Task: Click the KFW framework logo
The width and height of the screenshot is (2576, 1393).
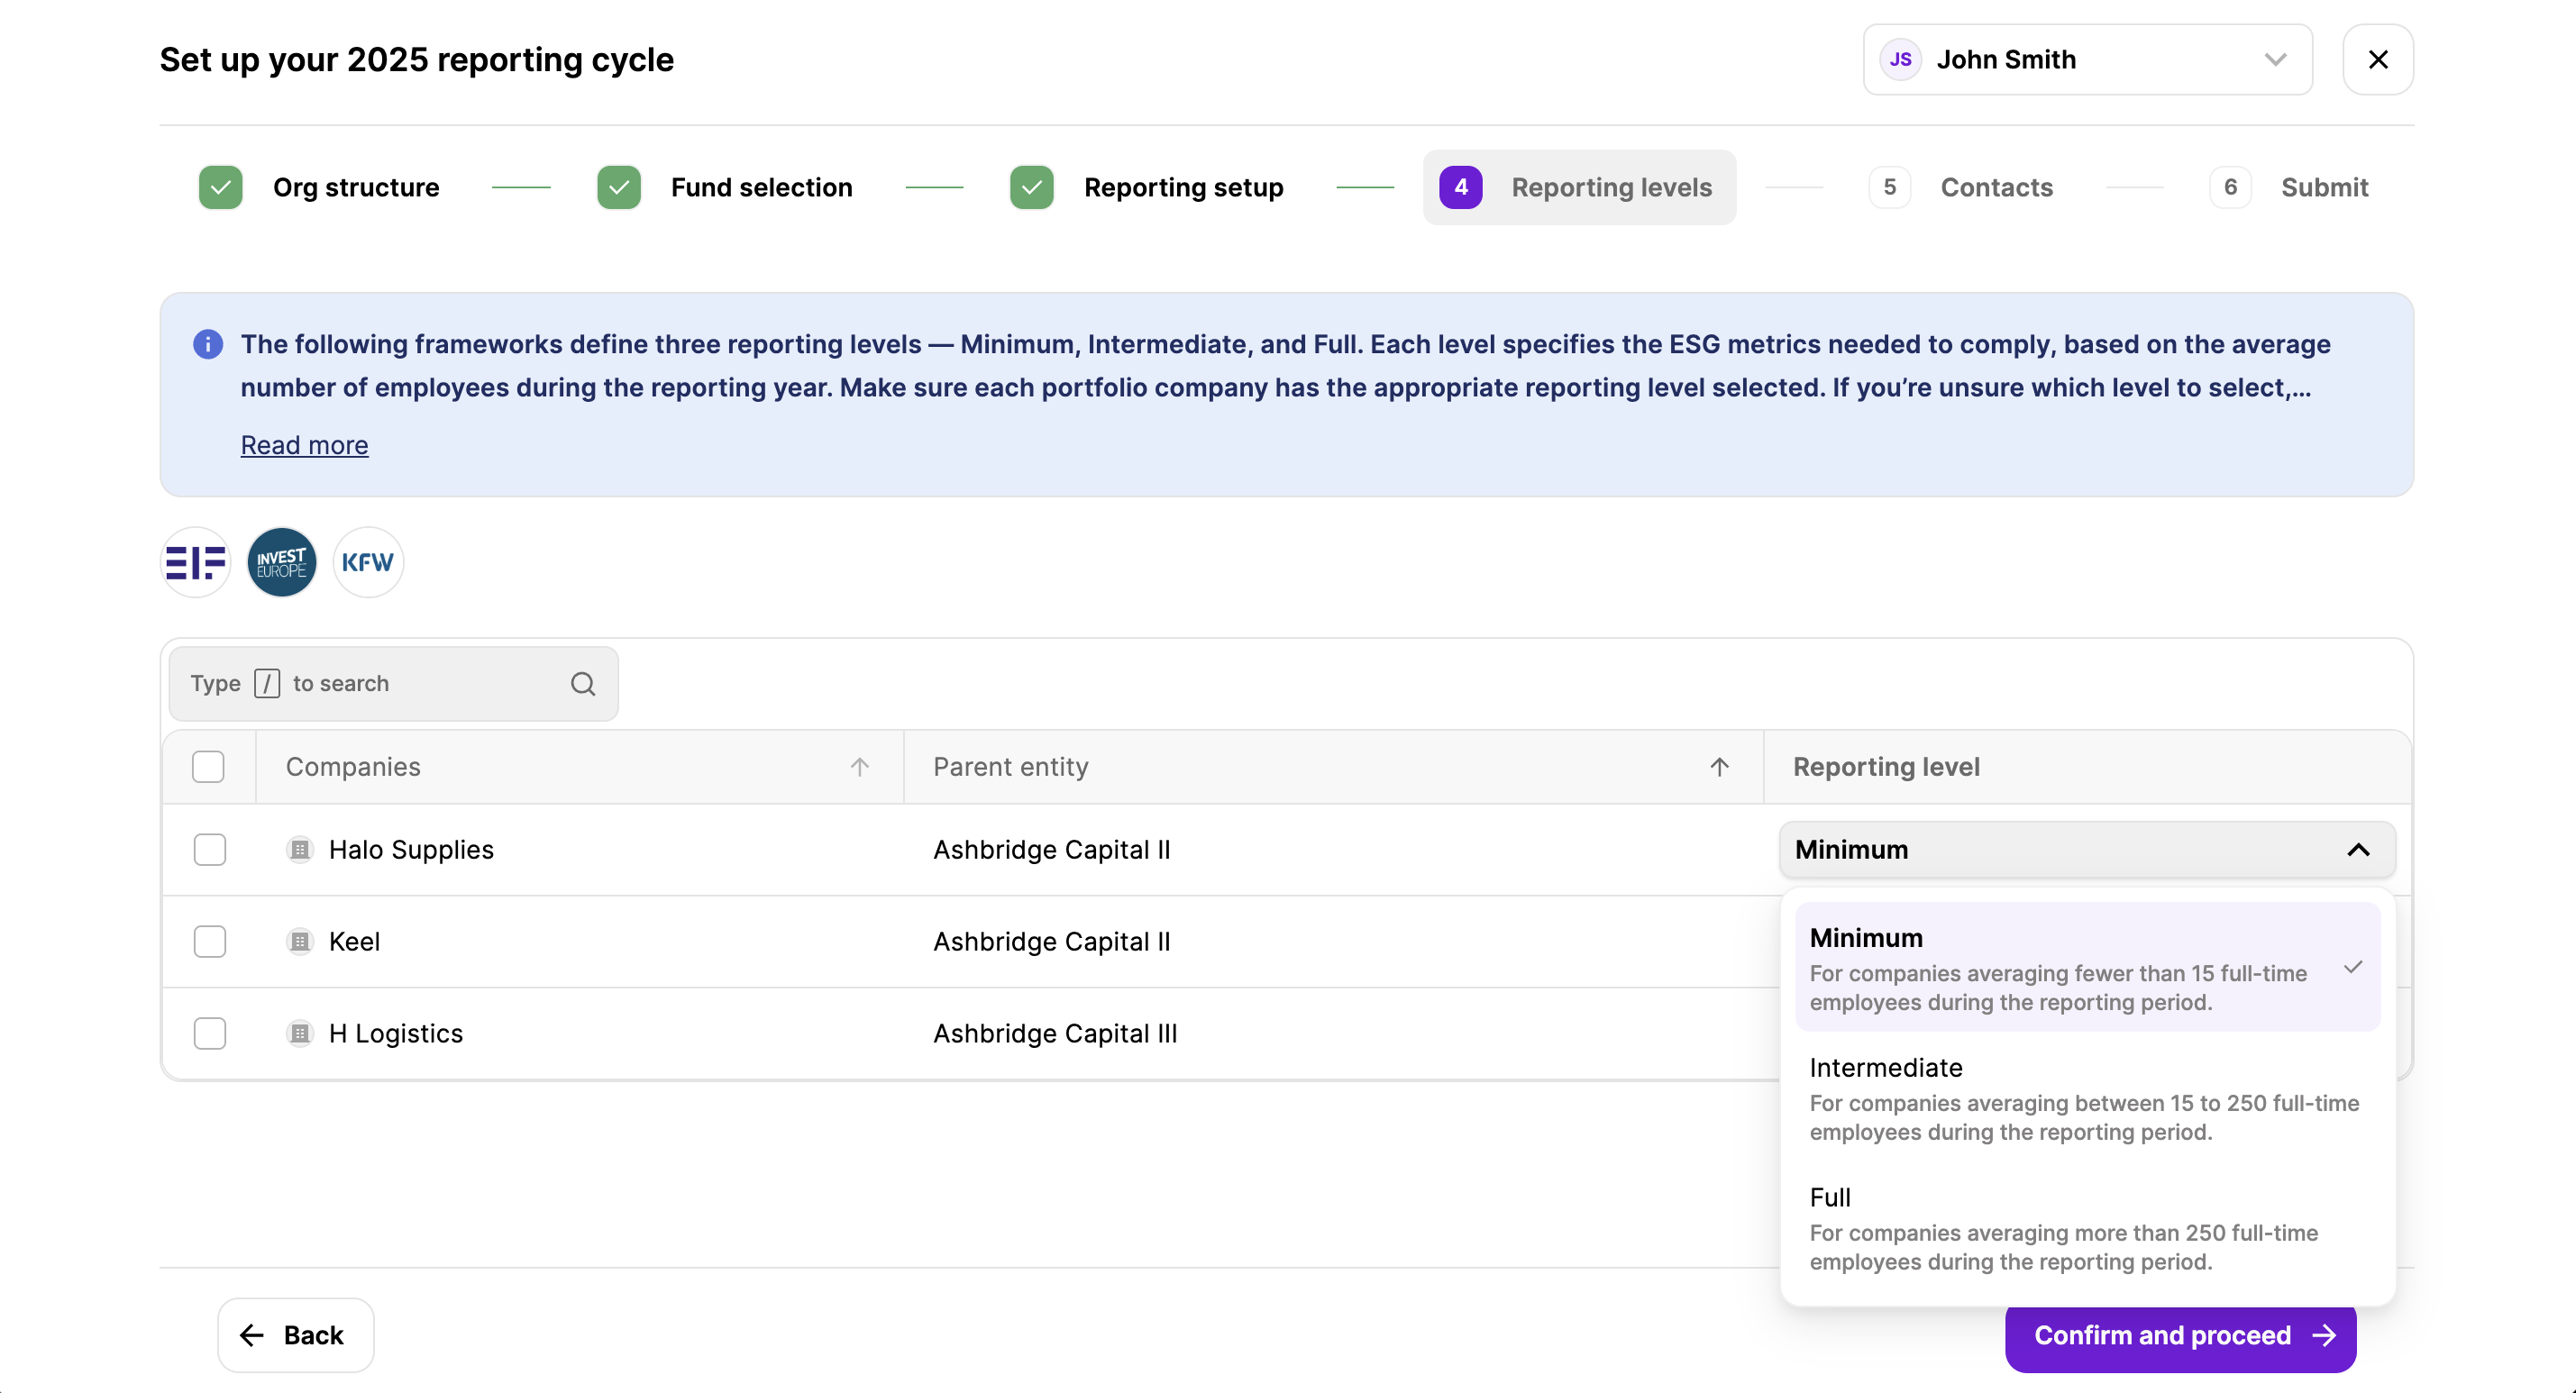Action: (x=368, y=562)
